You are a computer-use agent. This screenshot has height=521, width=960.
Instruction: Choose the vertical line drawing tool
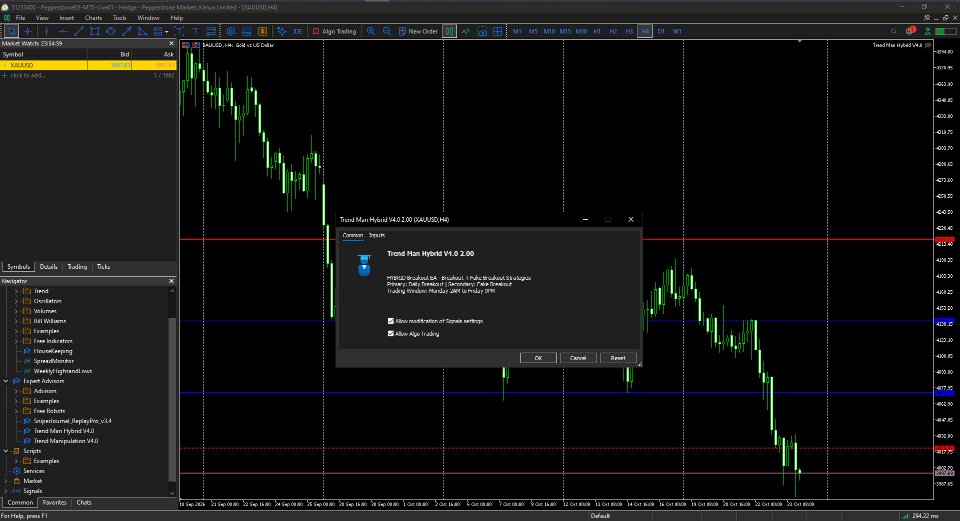pos(46,31)
